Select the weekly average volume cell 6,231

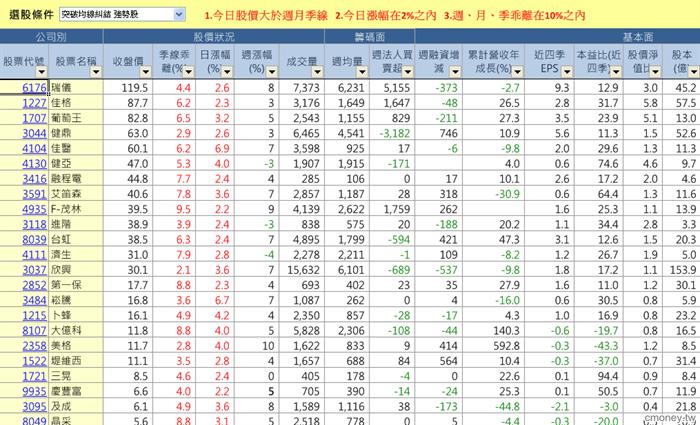347,88
